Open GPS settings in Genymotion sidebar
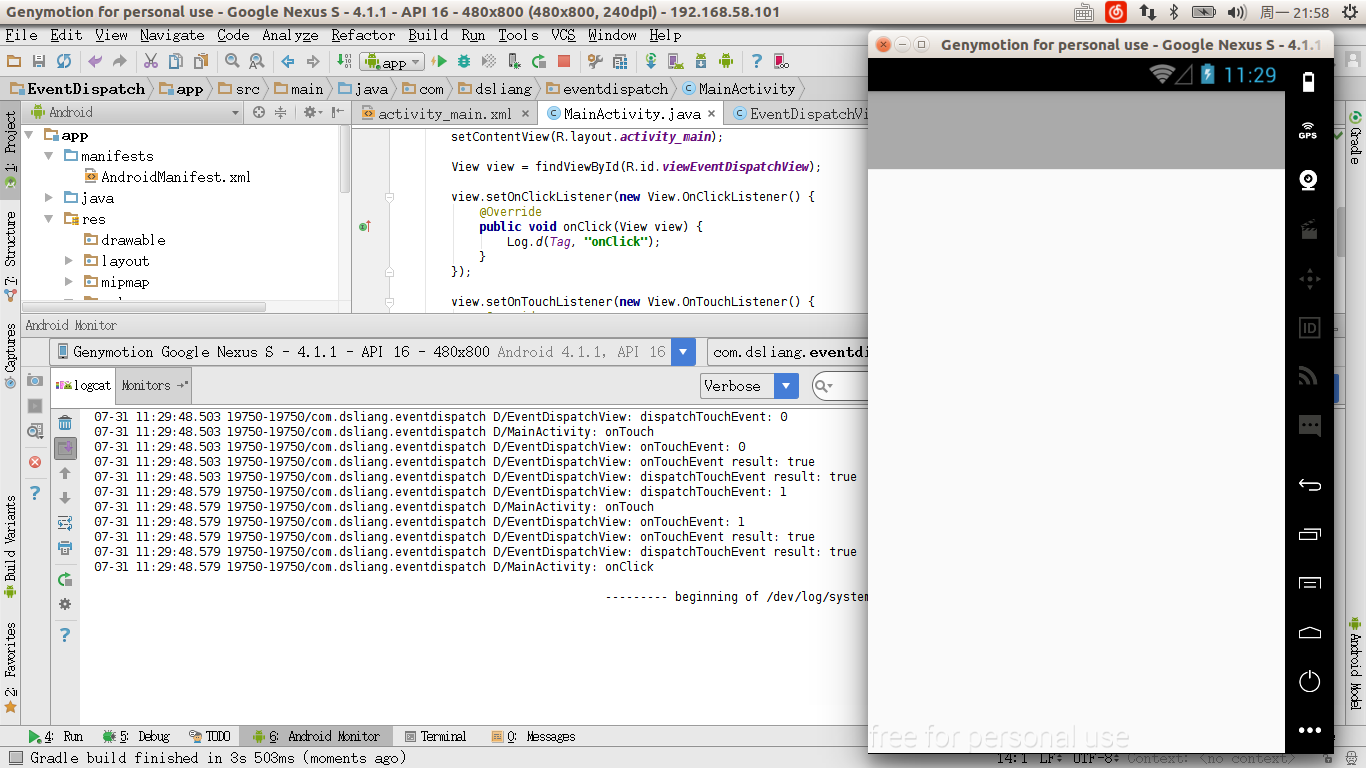The image size is (1366, 768). tap(1308, 131)
